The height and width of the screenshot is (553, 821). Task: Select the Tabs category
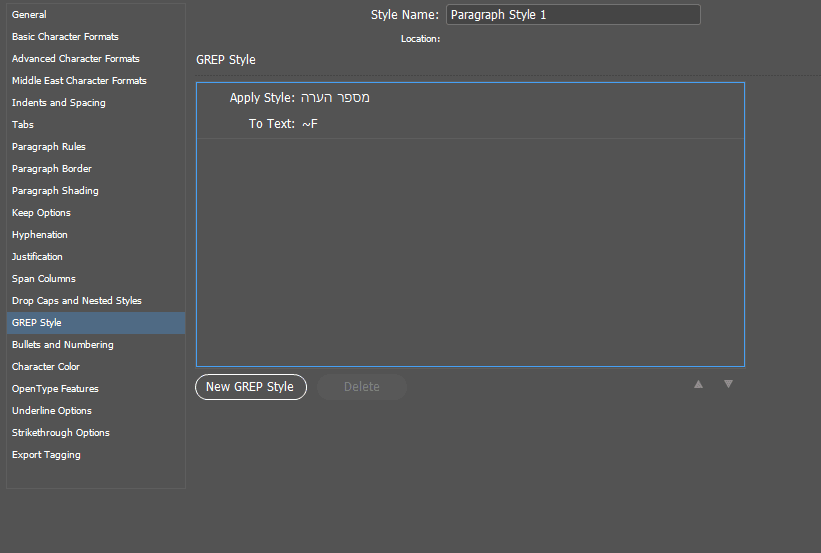tap(23, 125)
